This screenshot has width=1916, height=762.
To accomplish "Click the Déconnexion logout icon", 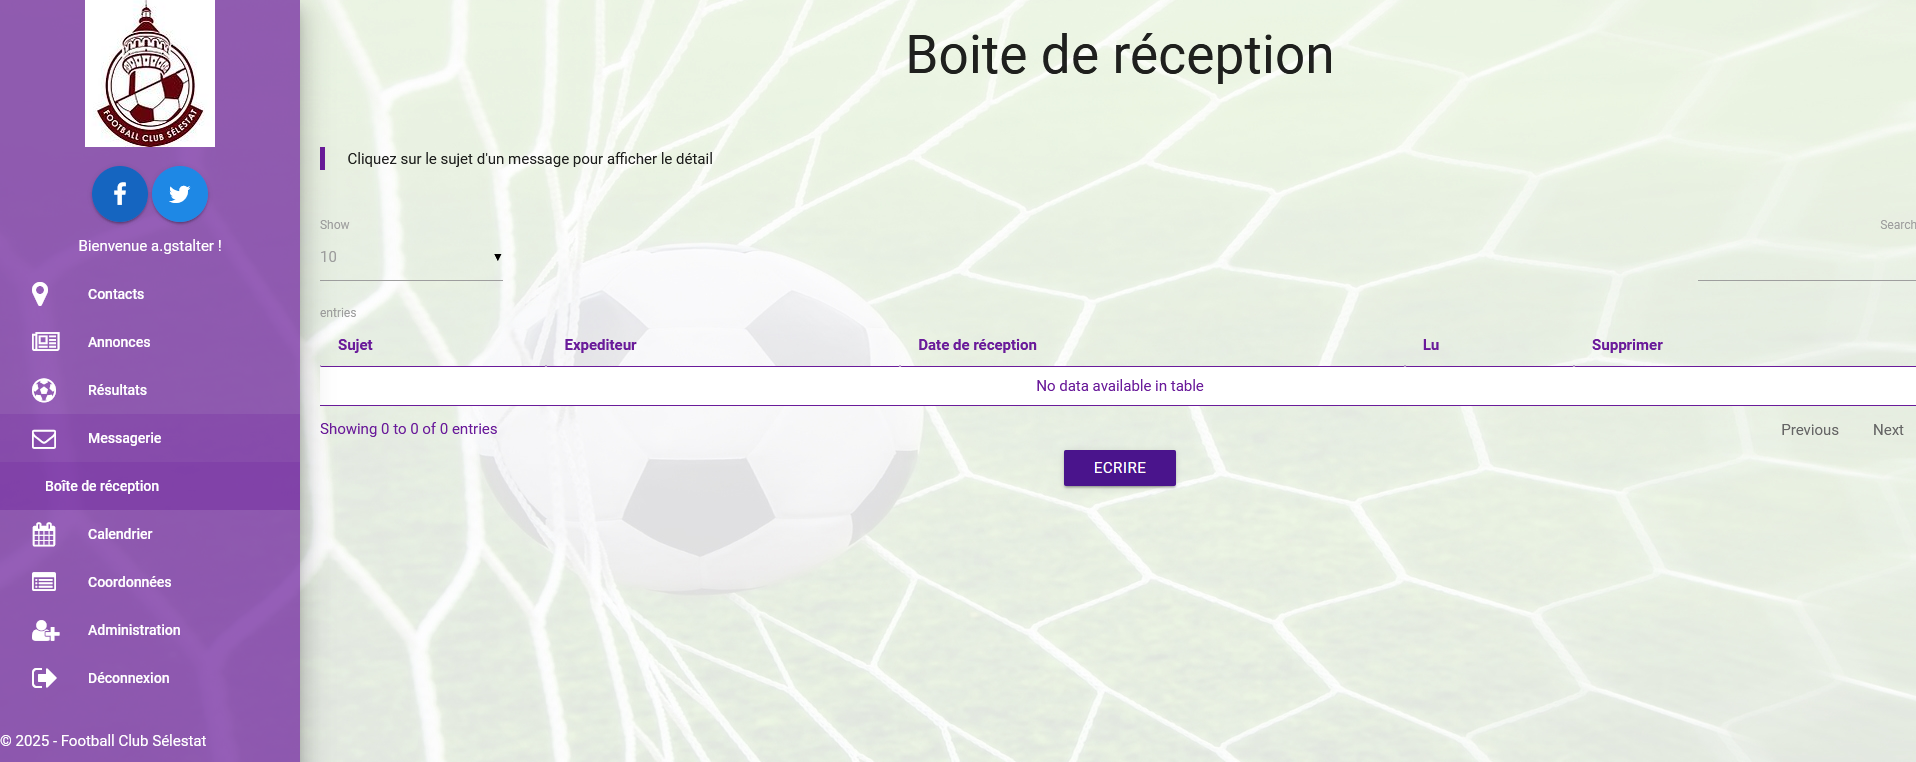I will click(44, 678).
